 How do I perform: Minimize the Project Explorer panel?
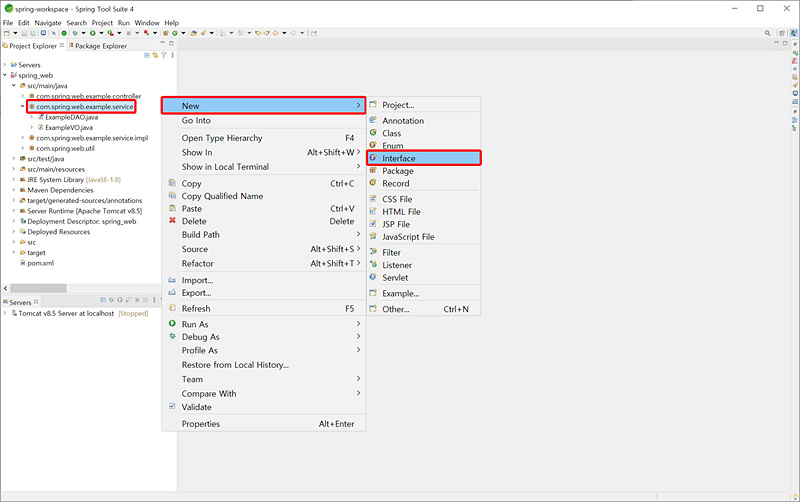[x=163, y=42]
